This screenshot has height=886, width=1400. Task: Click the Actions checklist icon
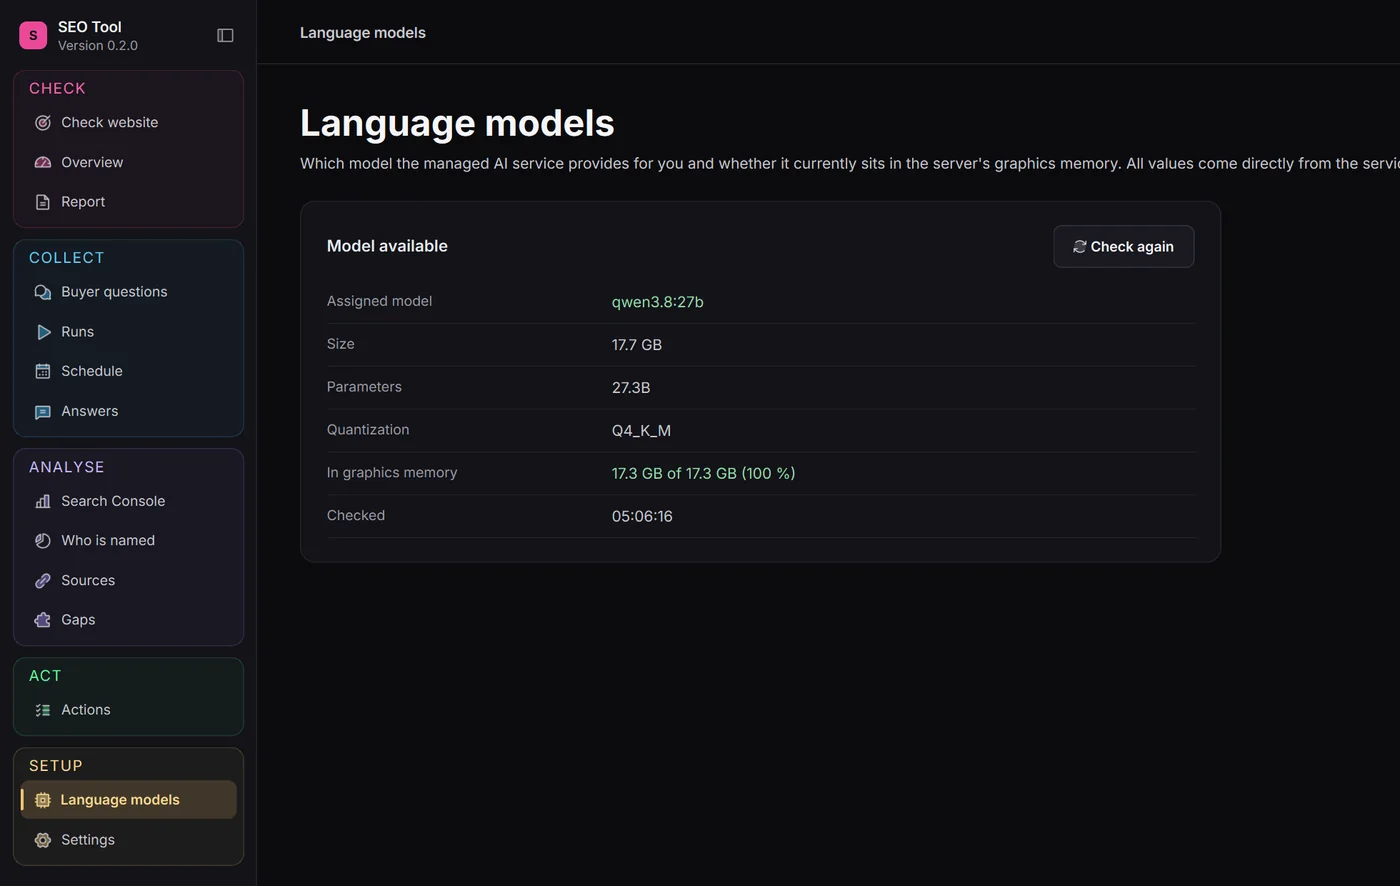coord(43,710)
